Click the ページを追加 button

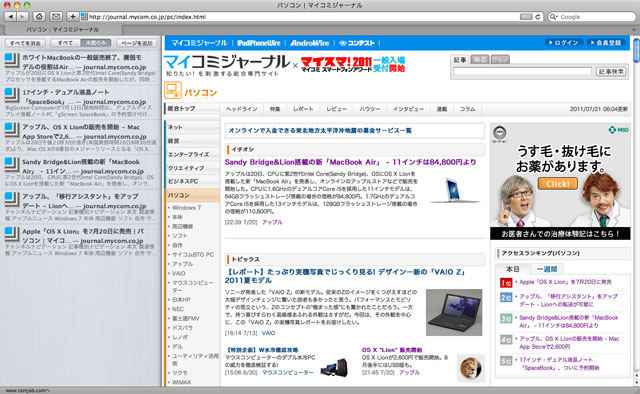137,43
